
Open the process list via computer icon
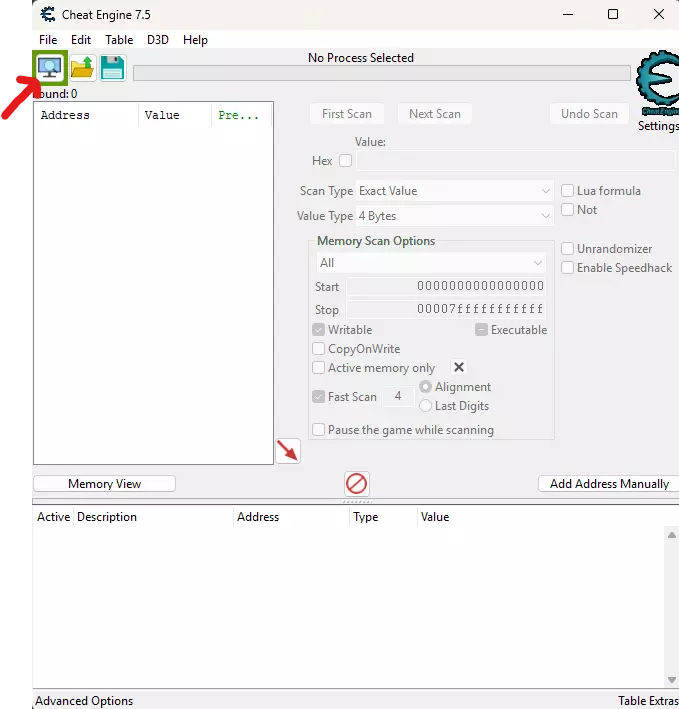point(50,68)
